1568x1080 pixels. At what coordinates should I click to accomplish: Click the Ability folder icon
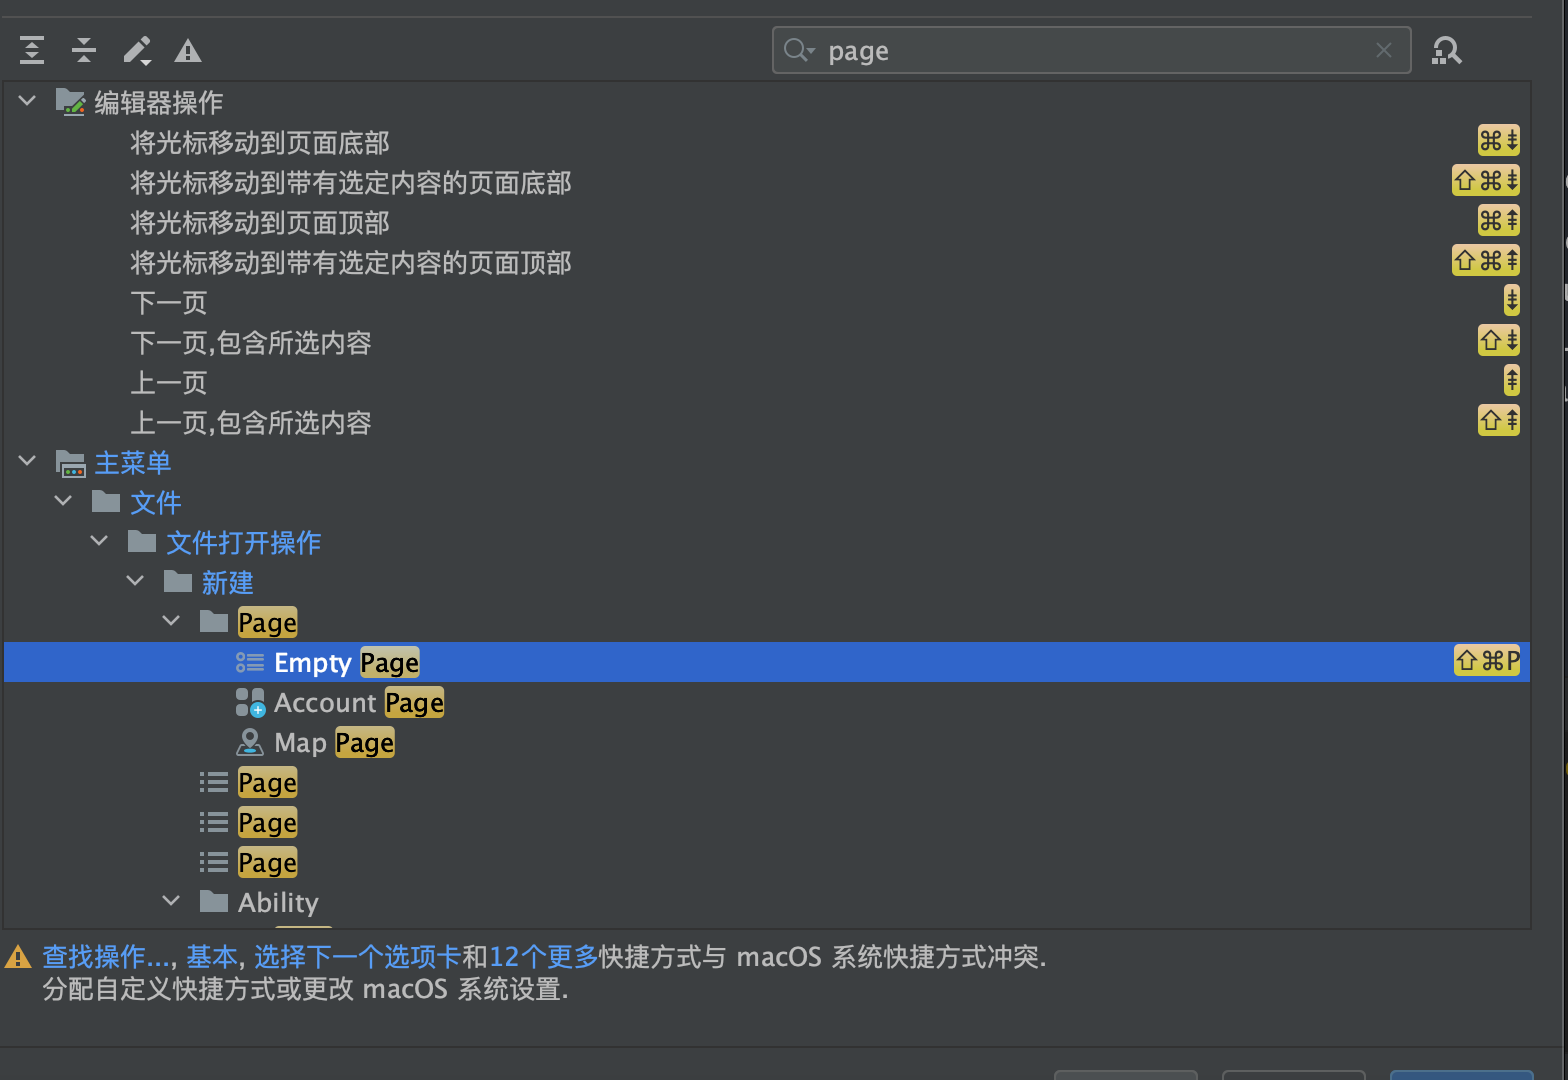point(214,901)
